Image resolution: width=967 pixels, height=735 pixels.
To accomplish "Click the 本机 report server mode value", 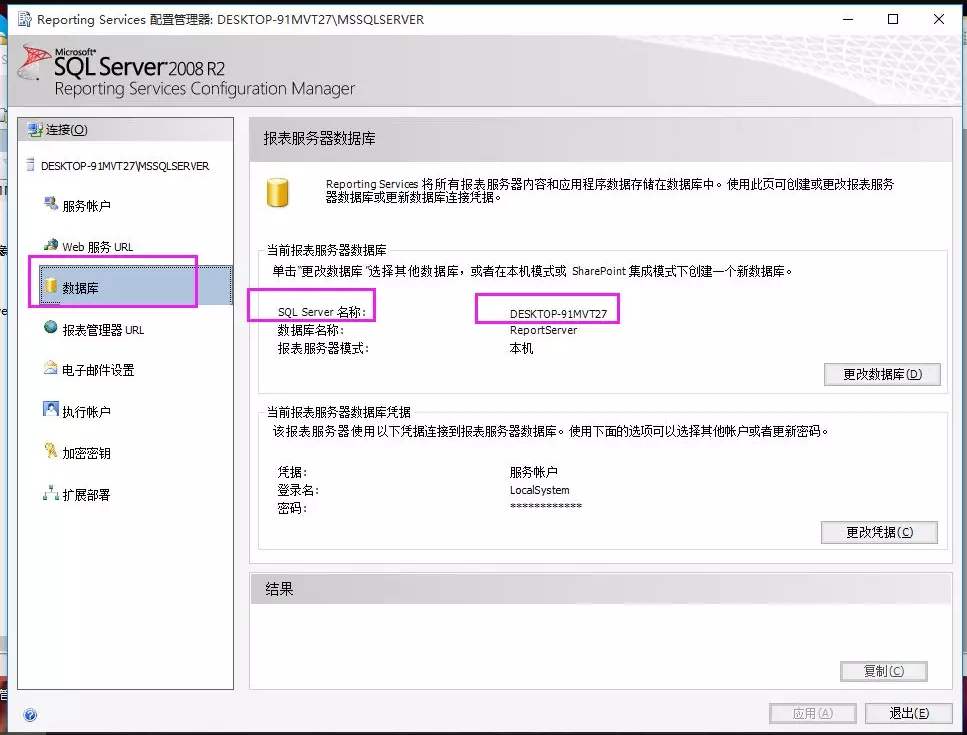I will point(521,348).
